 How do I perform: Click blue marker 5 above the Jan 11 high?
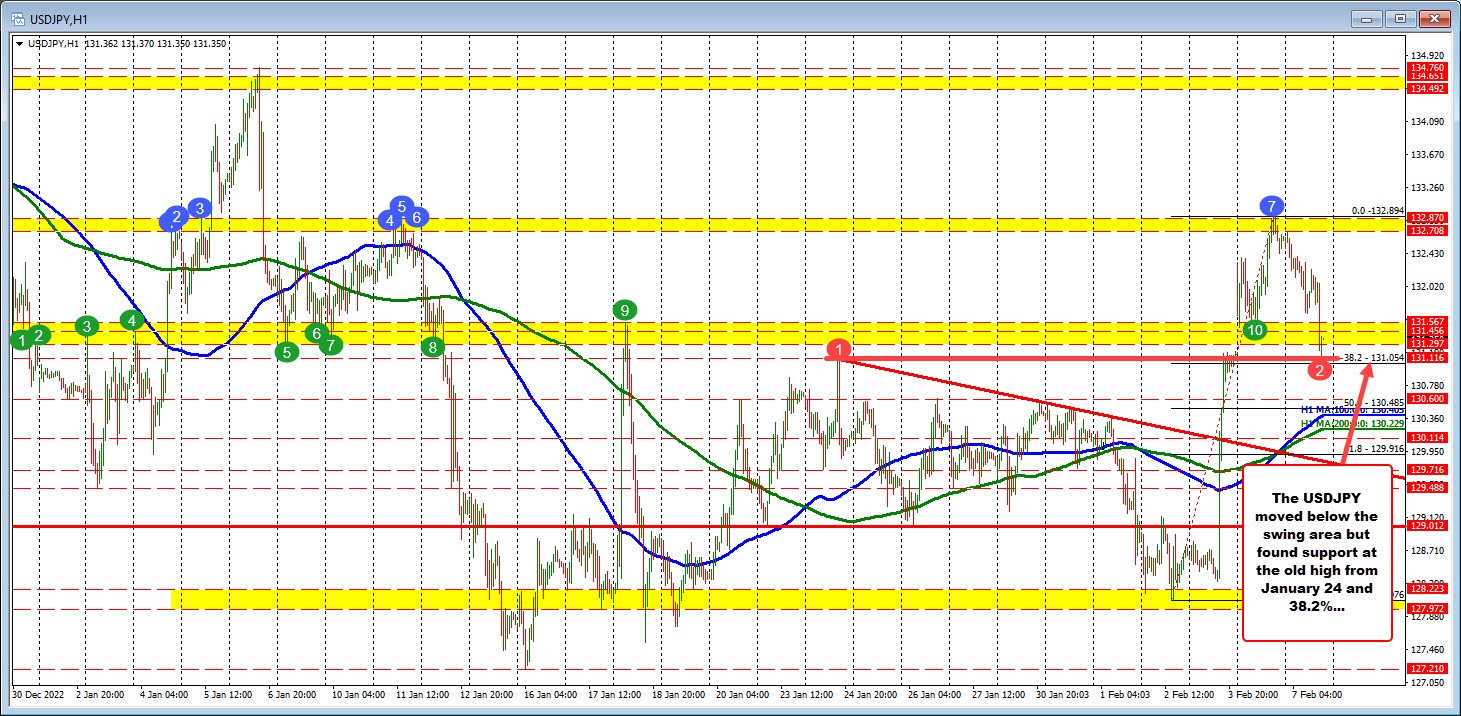pyautogui.click(x=401, y=207)
